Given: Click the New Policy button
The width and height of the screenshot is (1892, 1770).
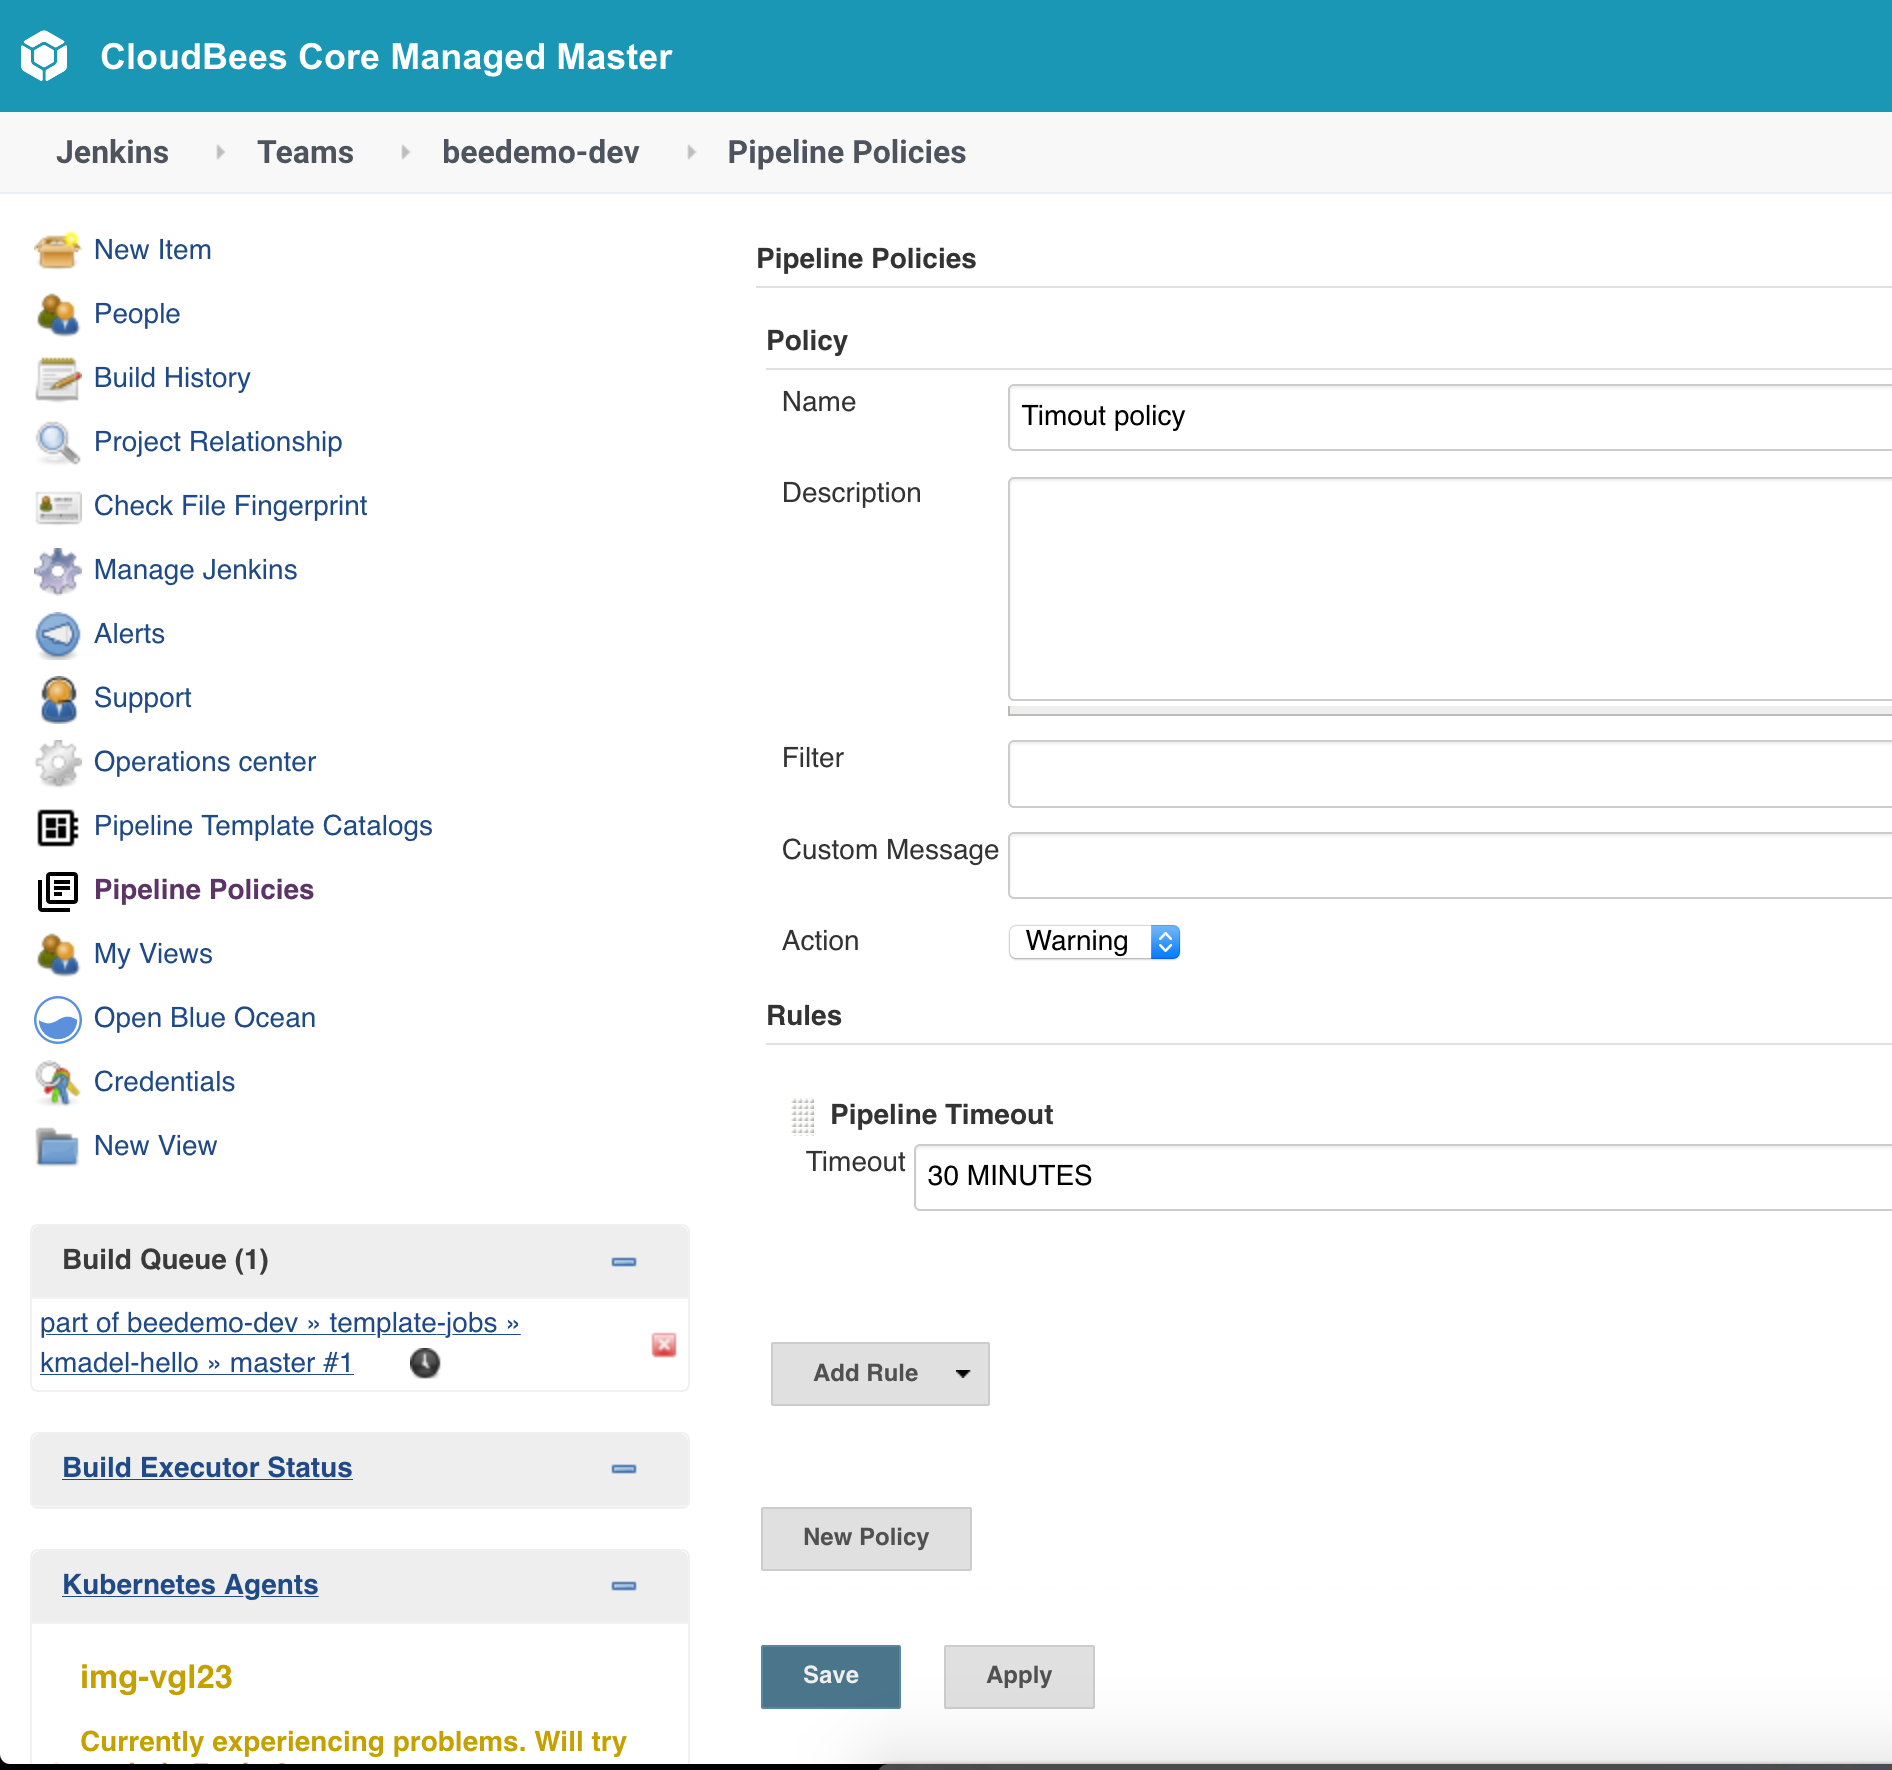Looking at the screenshot, I should tap(866, 1538).
